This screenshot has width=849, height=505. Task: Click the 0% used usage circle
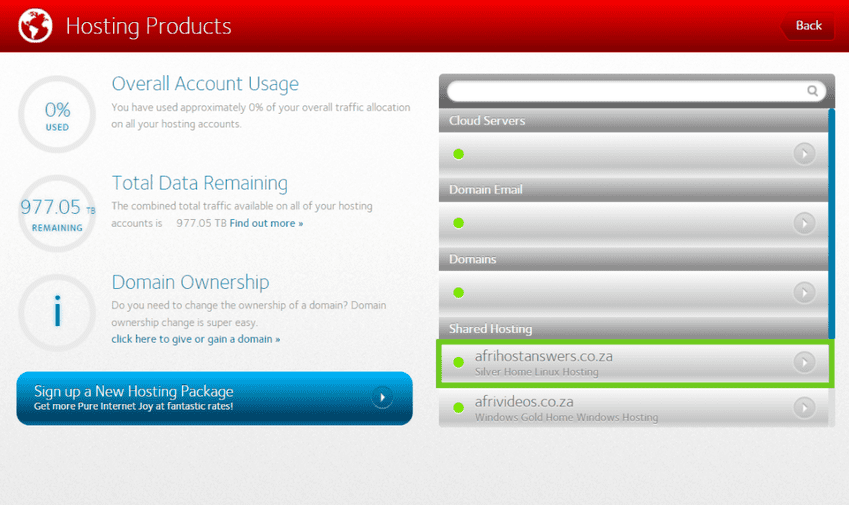tap(57, 114)
